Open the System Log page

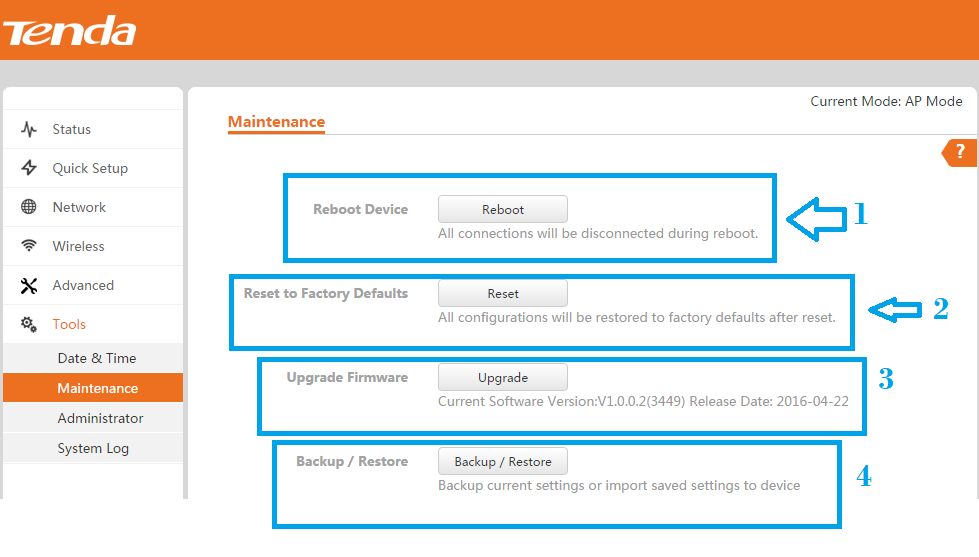click(x=93, y=448)
